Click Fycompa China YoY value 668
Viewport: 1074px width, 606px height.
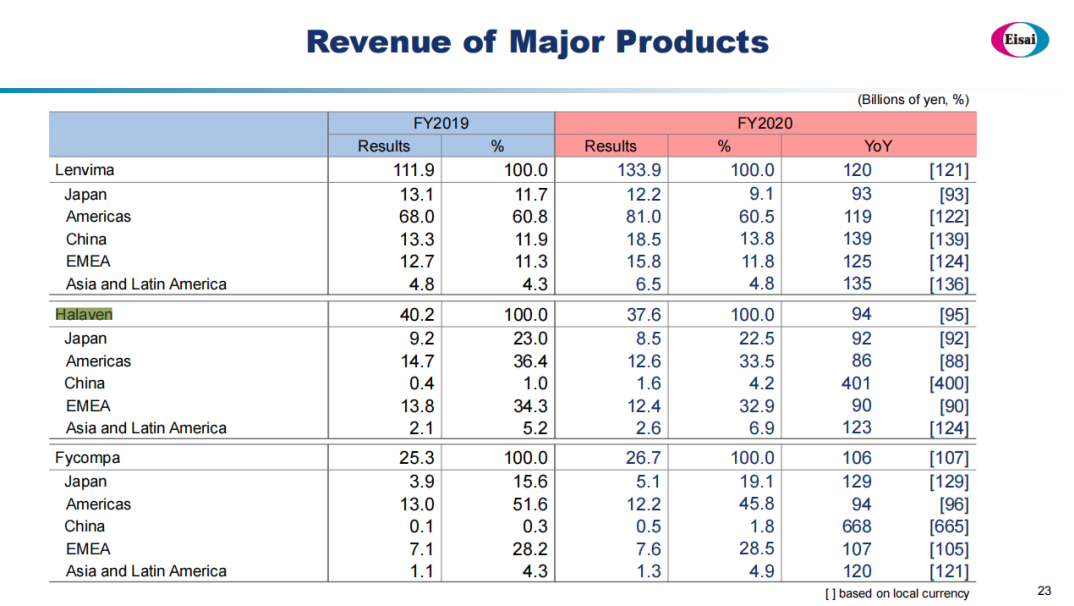point(856,527)
